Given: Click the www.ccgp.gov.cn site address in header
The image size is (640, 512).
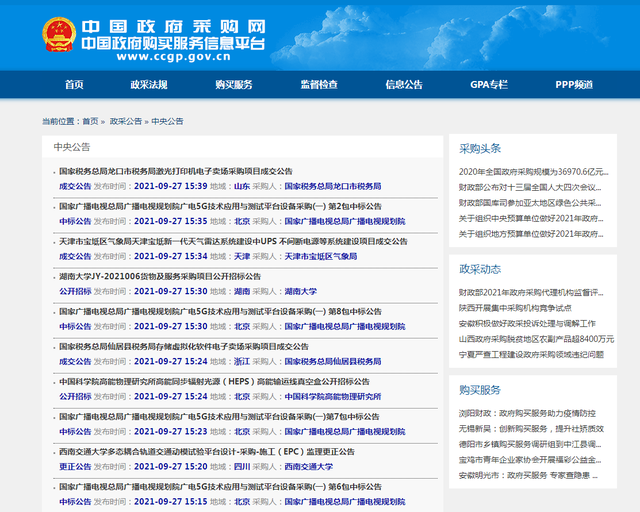Looking at the screenshot, I should [x=174, y=57].
